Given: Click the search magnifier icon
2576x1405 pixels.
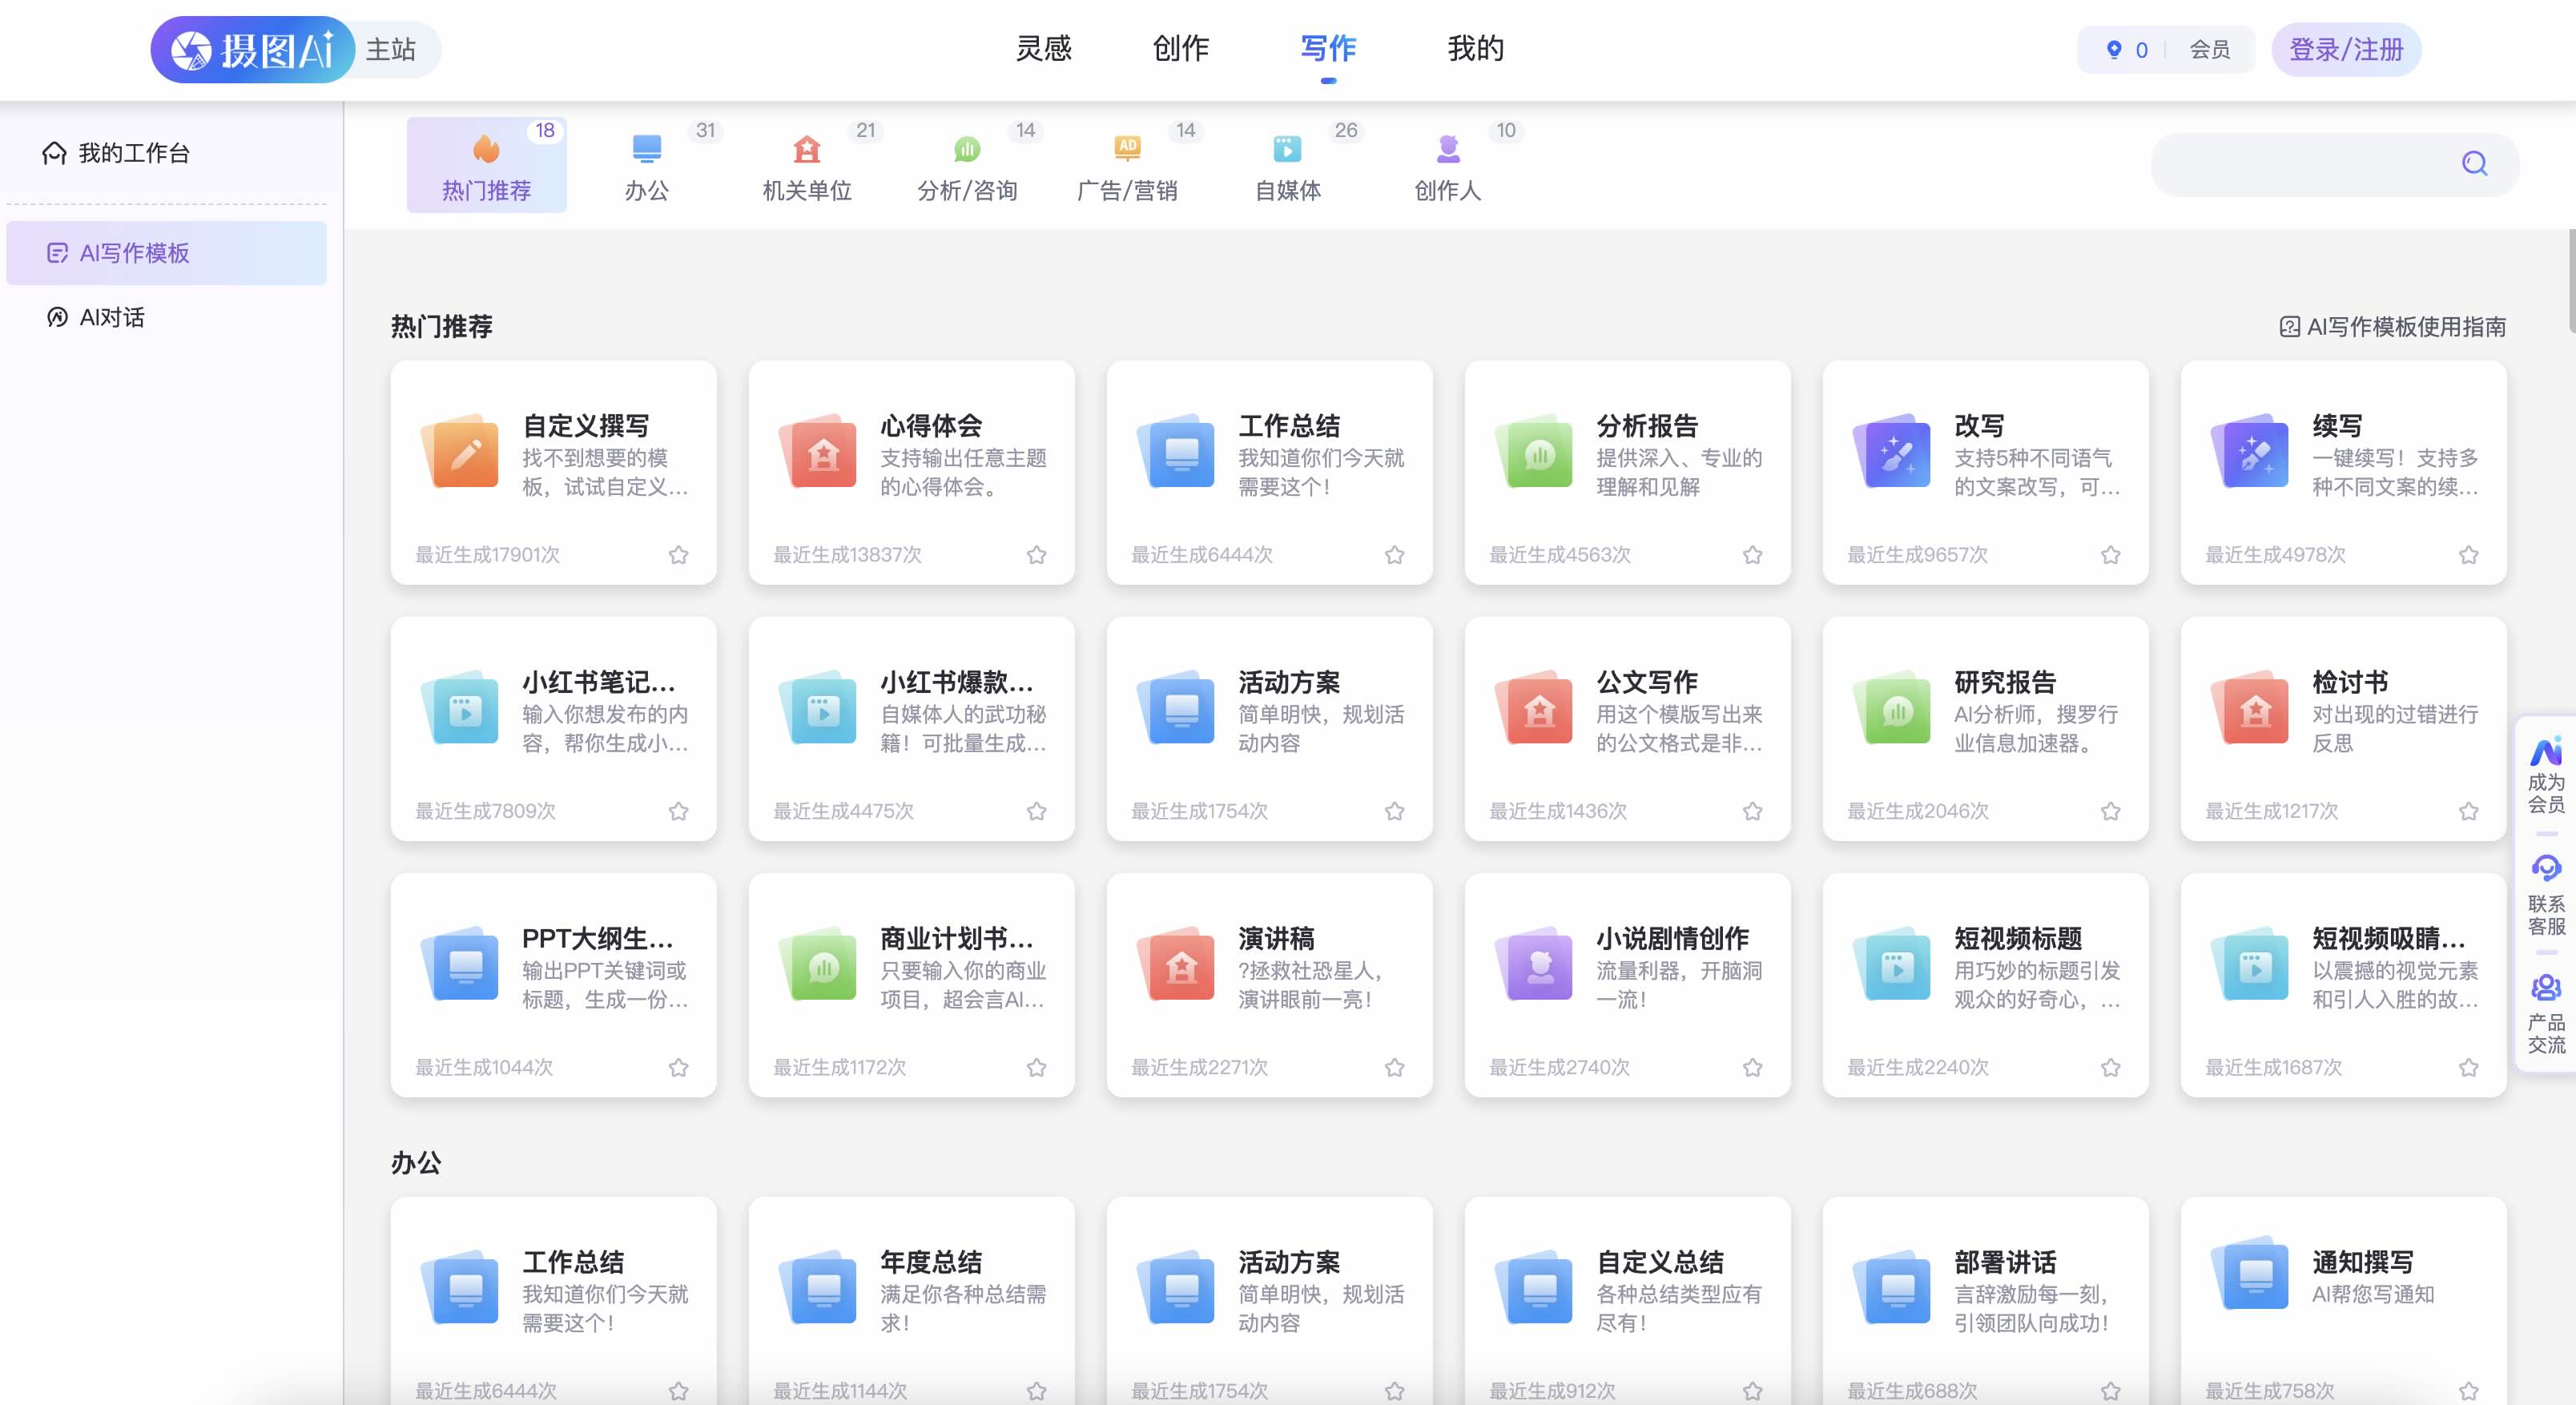Looking at the screenshot, I should [2475, 163].
